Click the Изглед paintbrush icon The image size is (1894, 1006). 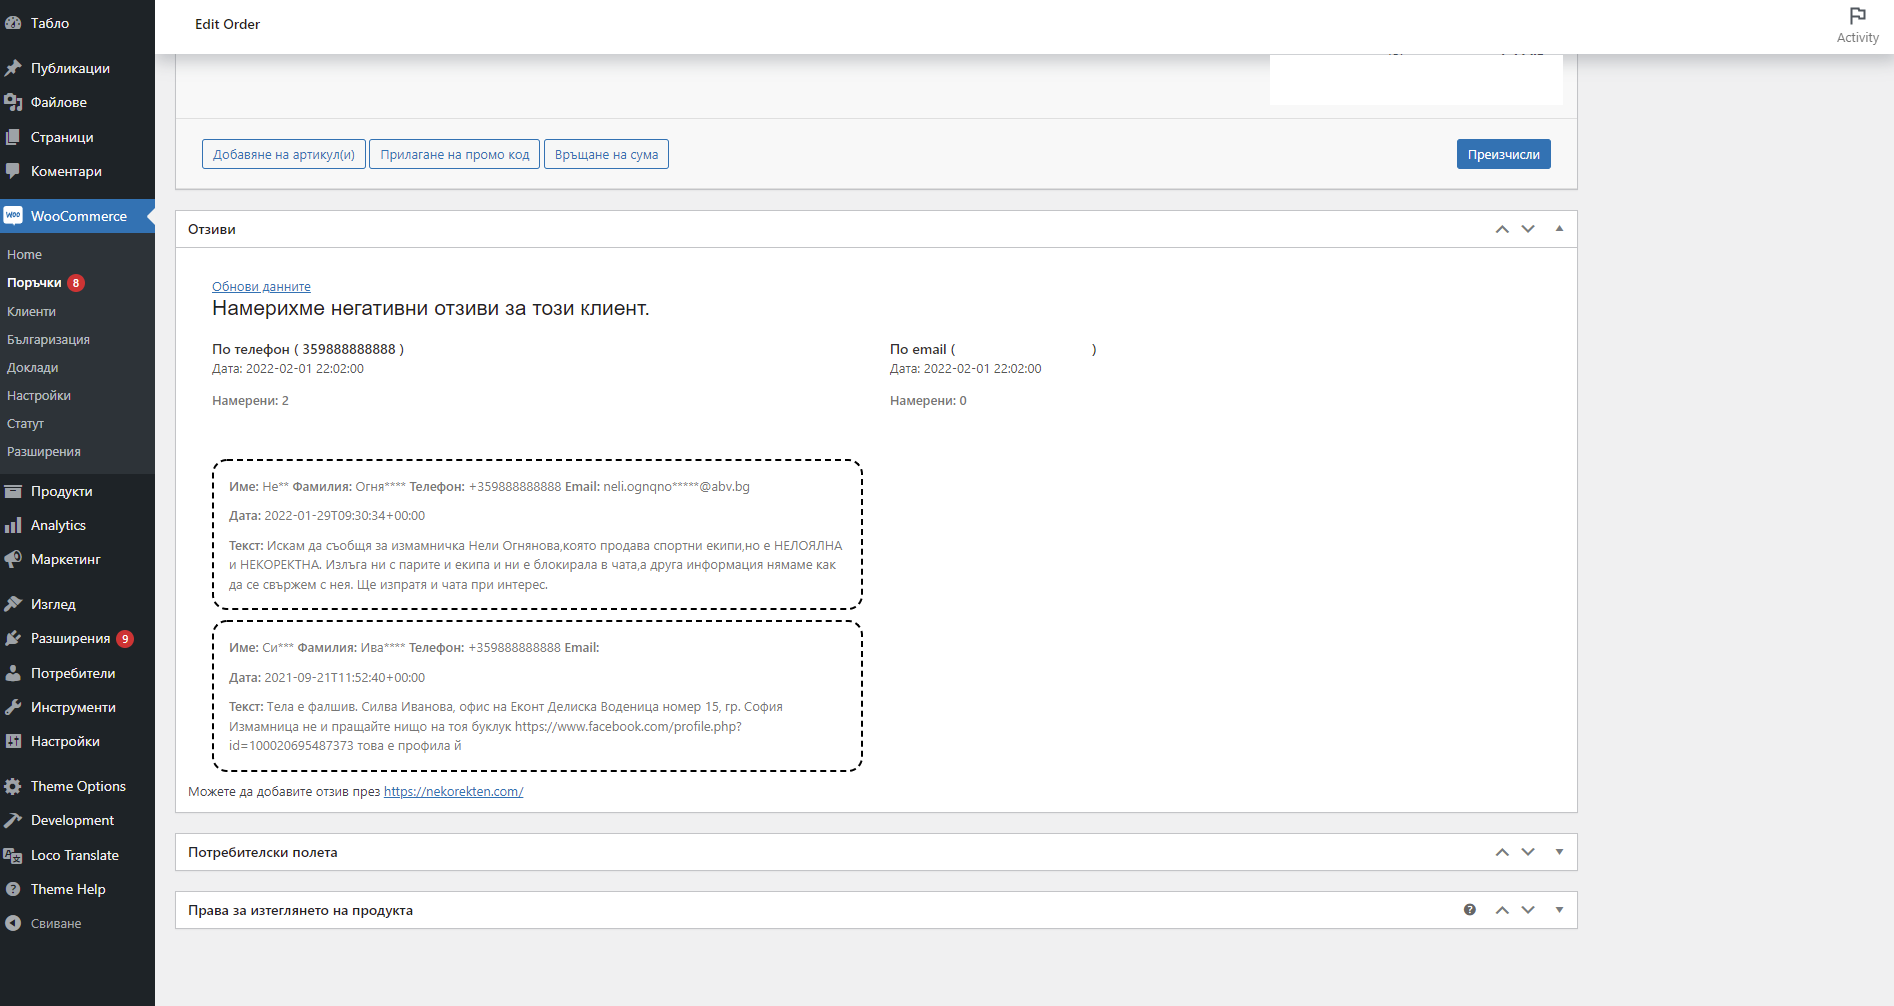click(x=13, y=604)
